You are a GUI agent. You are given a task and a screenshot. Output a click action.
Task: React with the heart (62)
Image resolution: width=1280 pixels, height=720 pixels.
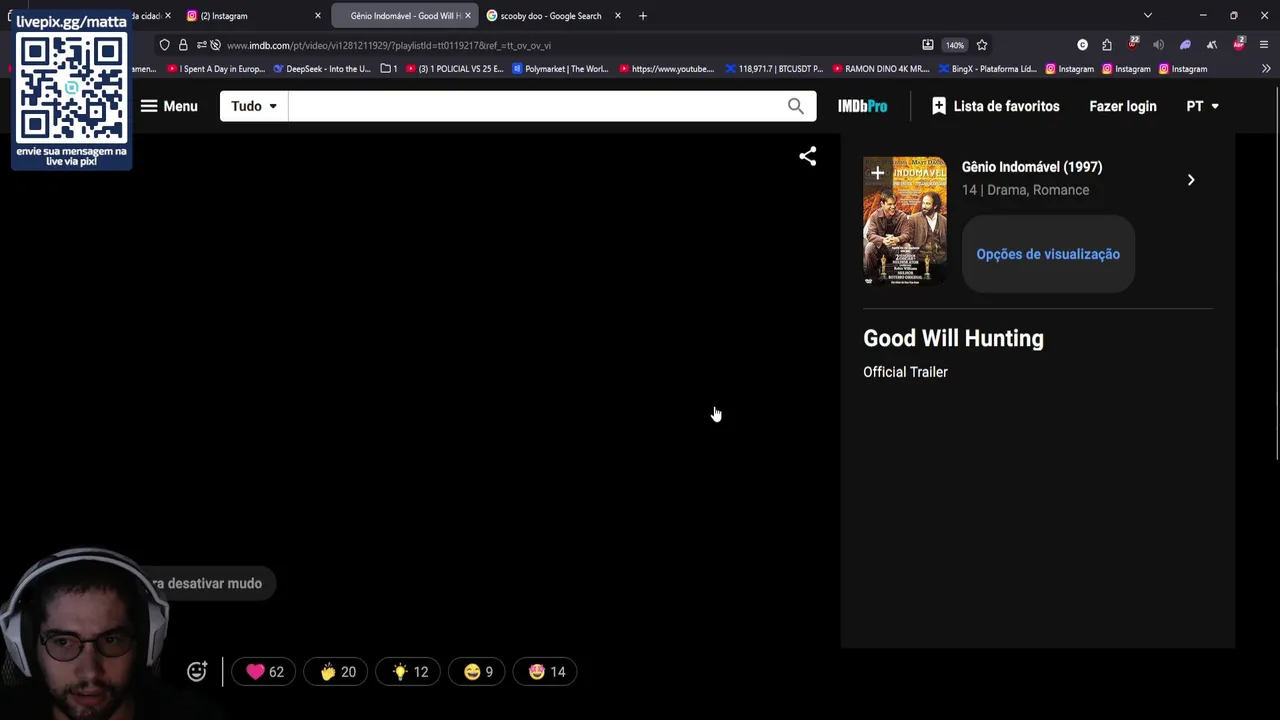point(265,672)
